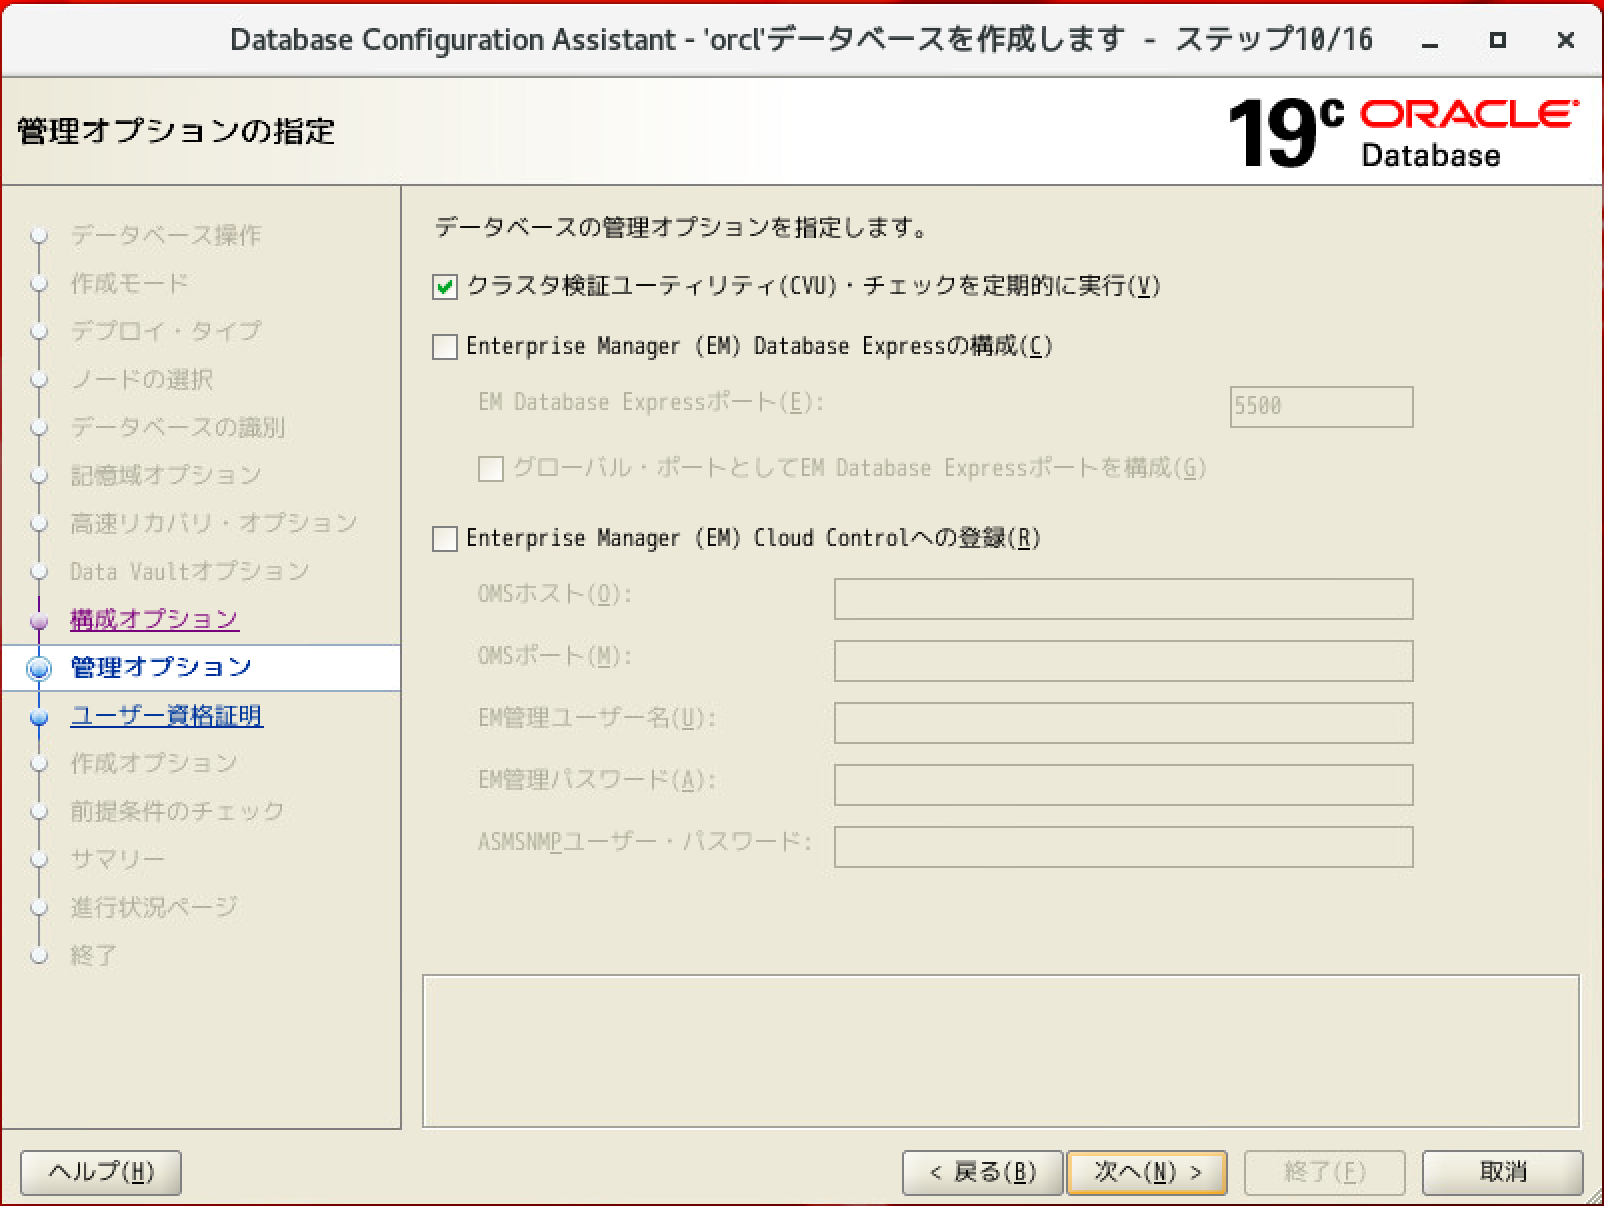1604x1206 pixels.
Task: Click the 作成オプション step in sidebar
Action: coord(153,763)
